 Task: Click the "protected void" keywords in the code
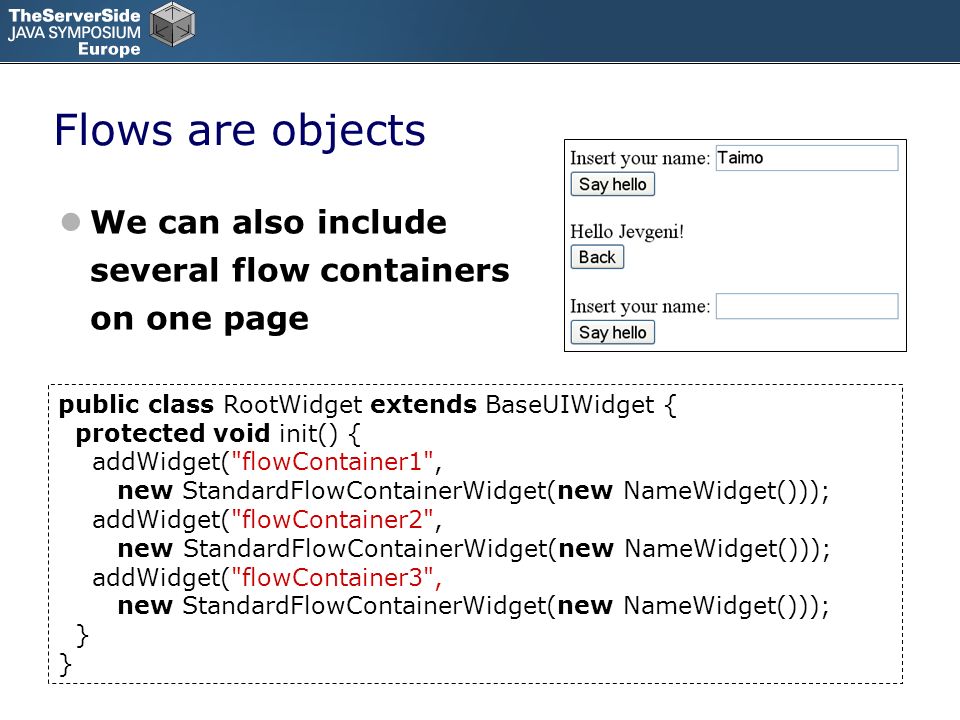coord(173,433)
